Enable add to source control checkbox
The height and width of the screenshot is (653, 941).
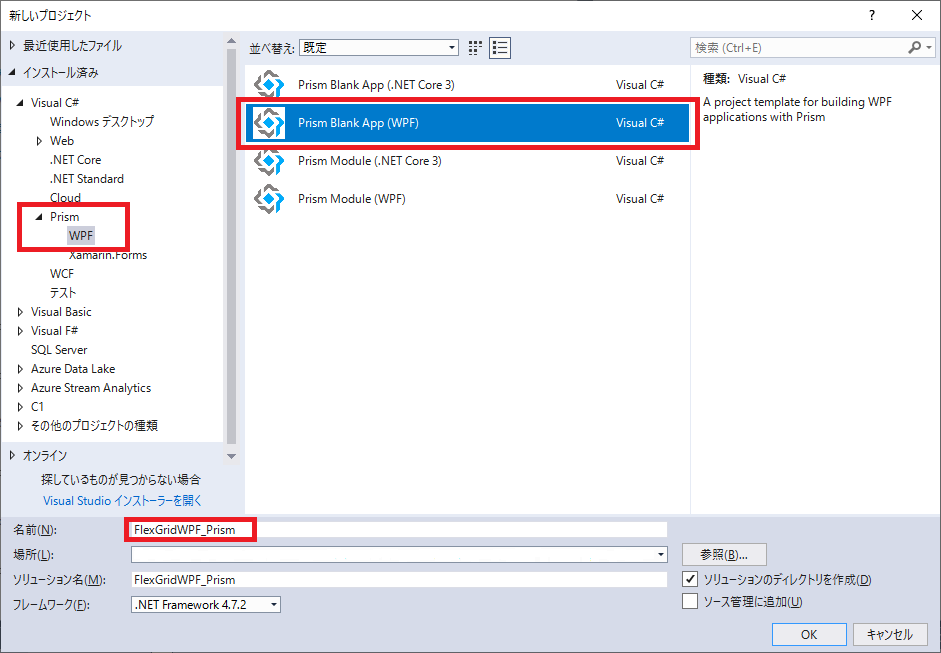(690, 601)
